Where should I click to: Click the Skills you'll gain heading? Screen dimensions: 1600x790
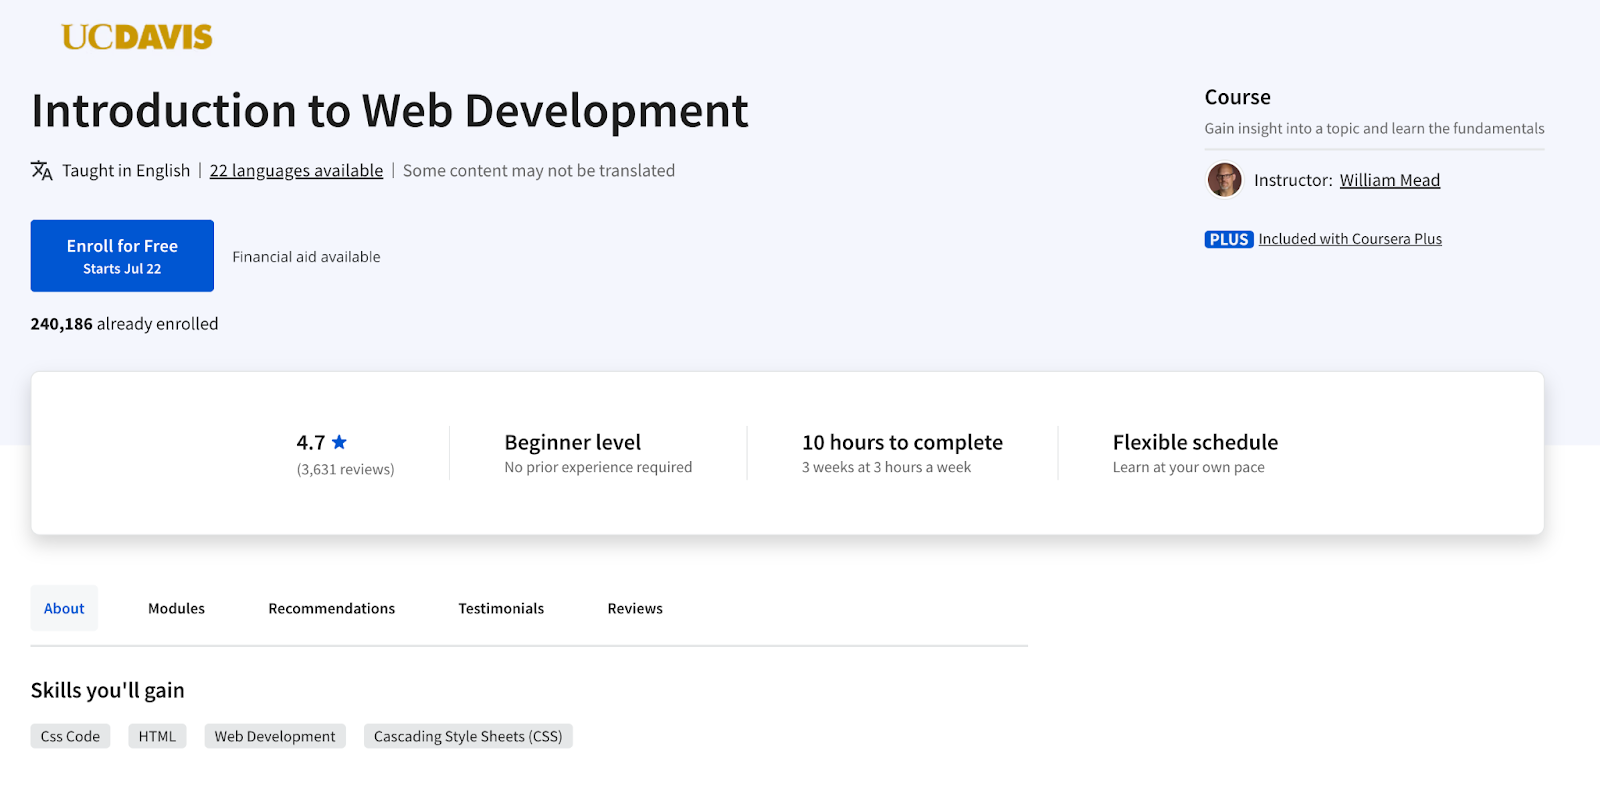point(107,690)
